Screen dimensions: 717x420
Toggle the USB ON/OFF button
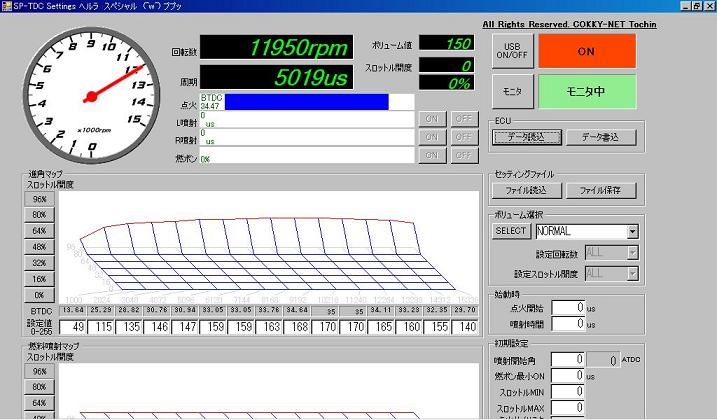[x=513, y=51]
